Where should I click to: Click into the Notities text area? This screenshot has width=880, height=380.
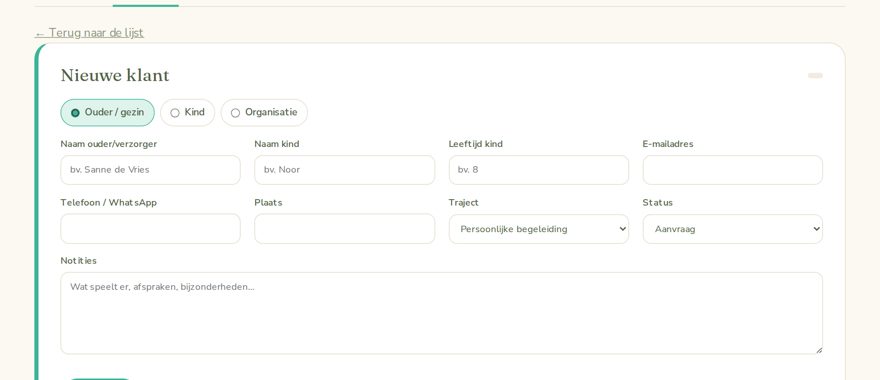pos(442,313)
